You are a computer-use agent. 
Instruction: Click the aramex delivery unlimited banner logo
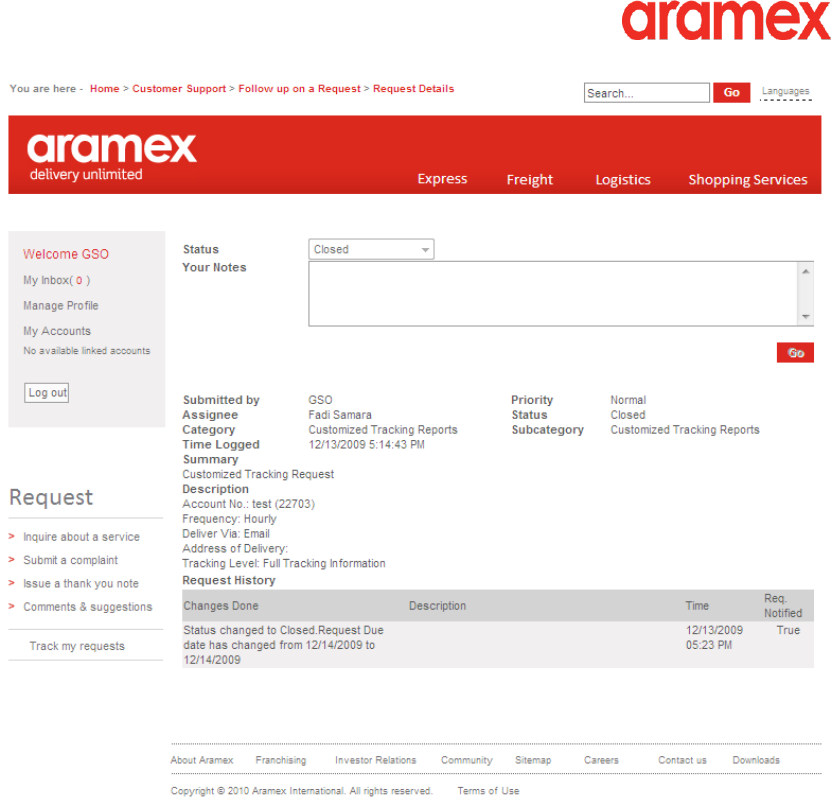(112, 156)
